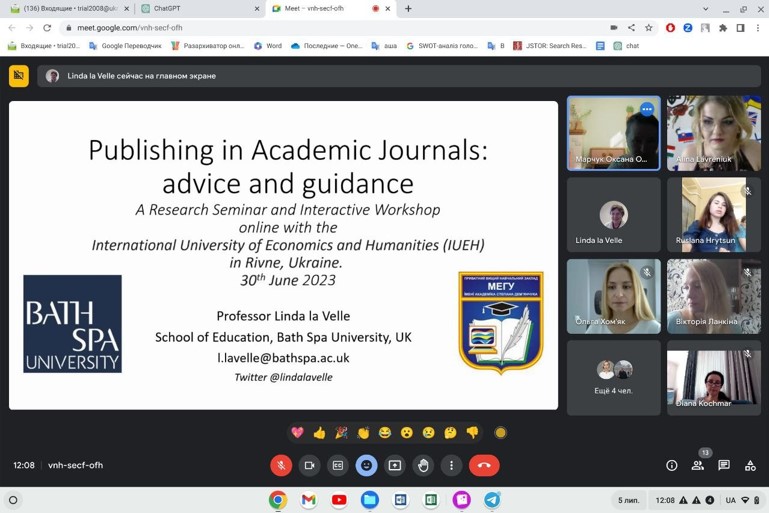Screen dimensions: 769x513
Task: Open the tab search dropdown arrow
Action: click(705, 9)
